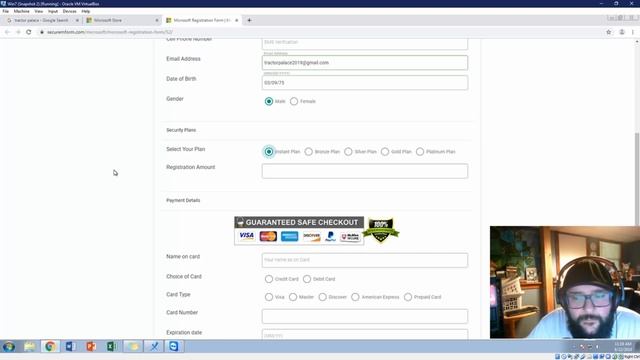Close the tractor palace Google Search tab
Viewport: 640px width, 360px height.
(77, 20)
